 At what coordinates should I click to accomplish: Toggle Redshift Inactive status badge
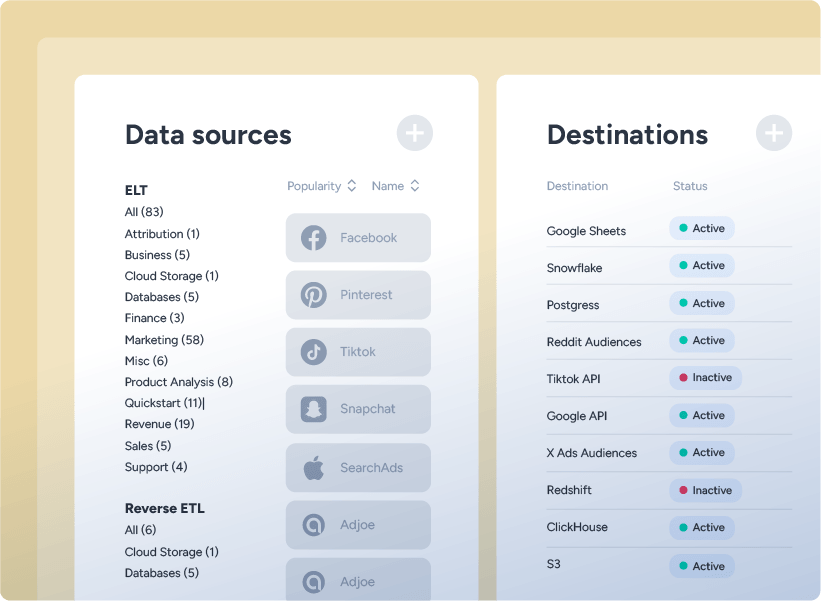click(x=705, y=491)
